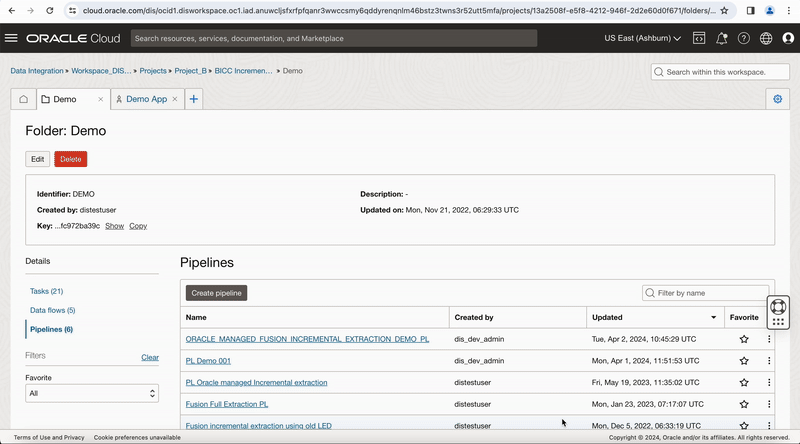Image resolution: width=800 pixels, height=444 pixels.
Task: Go to Project_B breadcrumb
Action: [190, 71]
